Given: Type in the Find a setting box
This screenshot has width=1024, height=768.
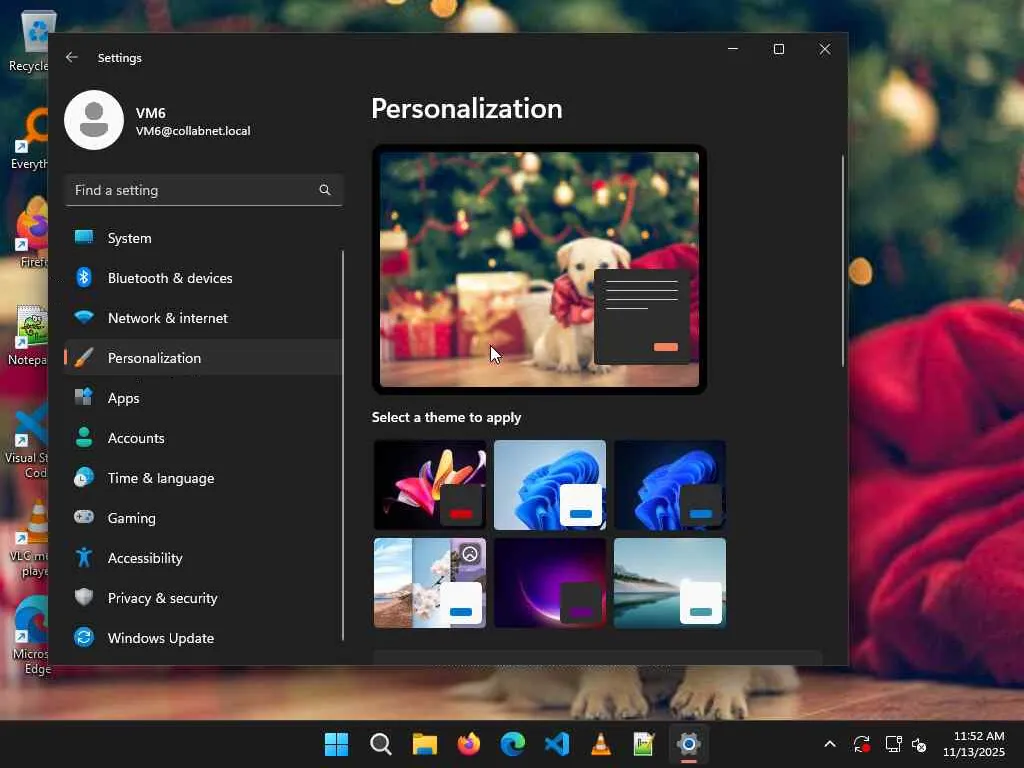Looking at the screenshot, I should (190, 190).
